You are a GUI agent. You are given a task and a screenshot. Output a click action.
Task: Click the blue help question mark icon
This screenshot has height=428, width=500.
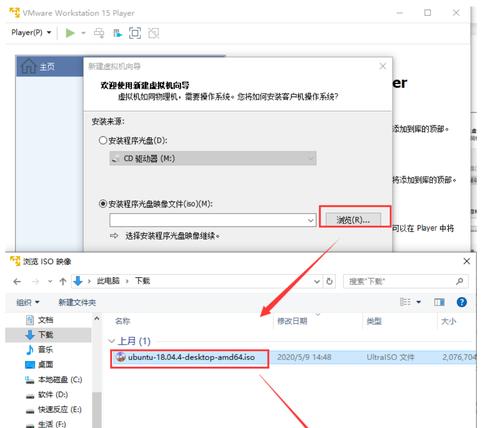(462, 302)
